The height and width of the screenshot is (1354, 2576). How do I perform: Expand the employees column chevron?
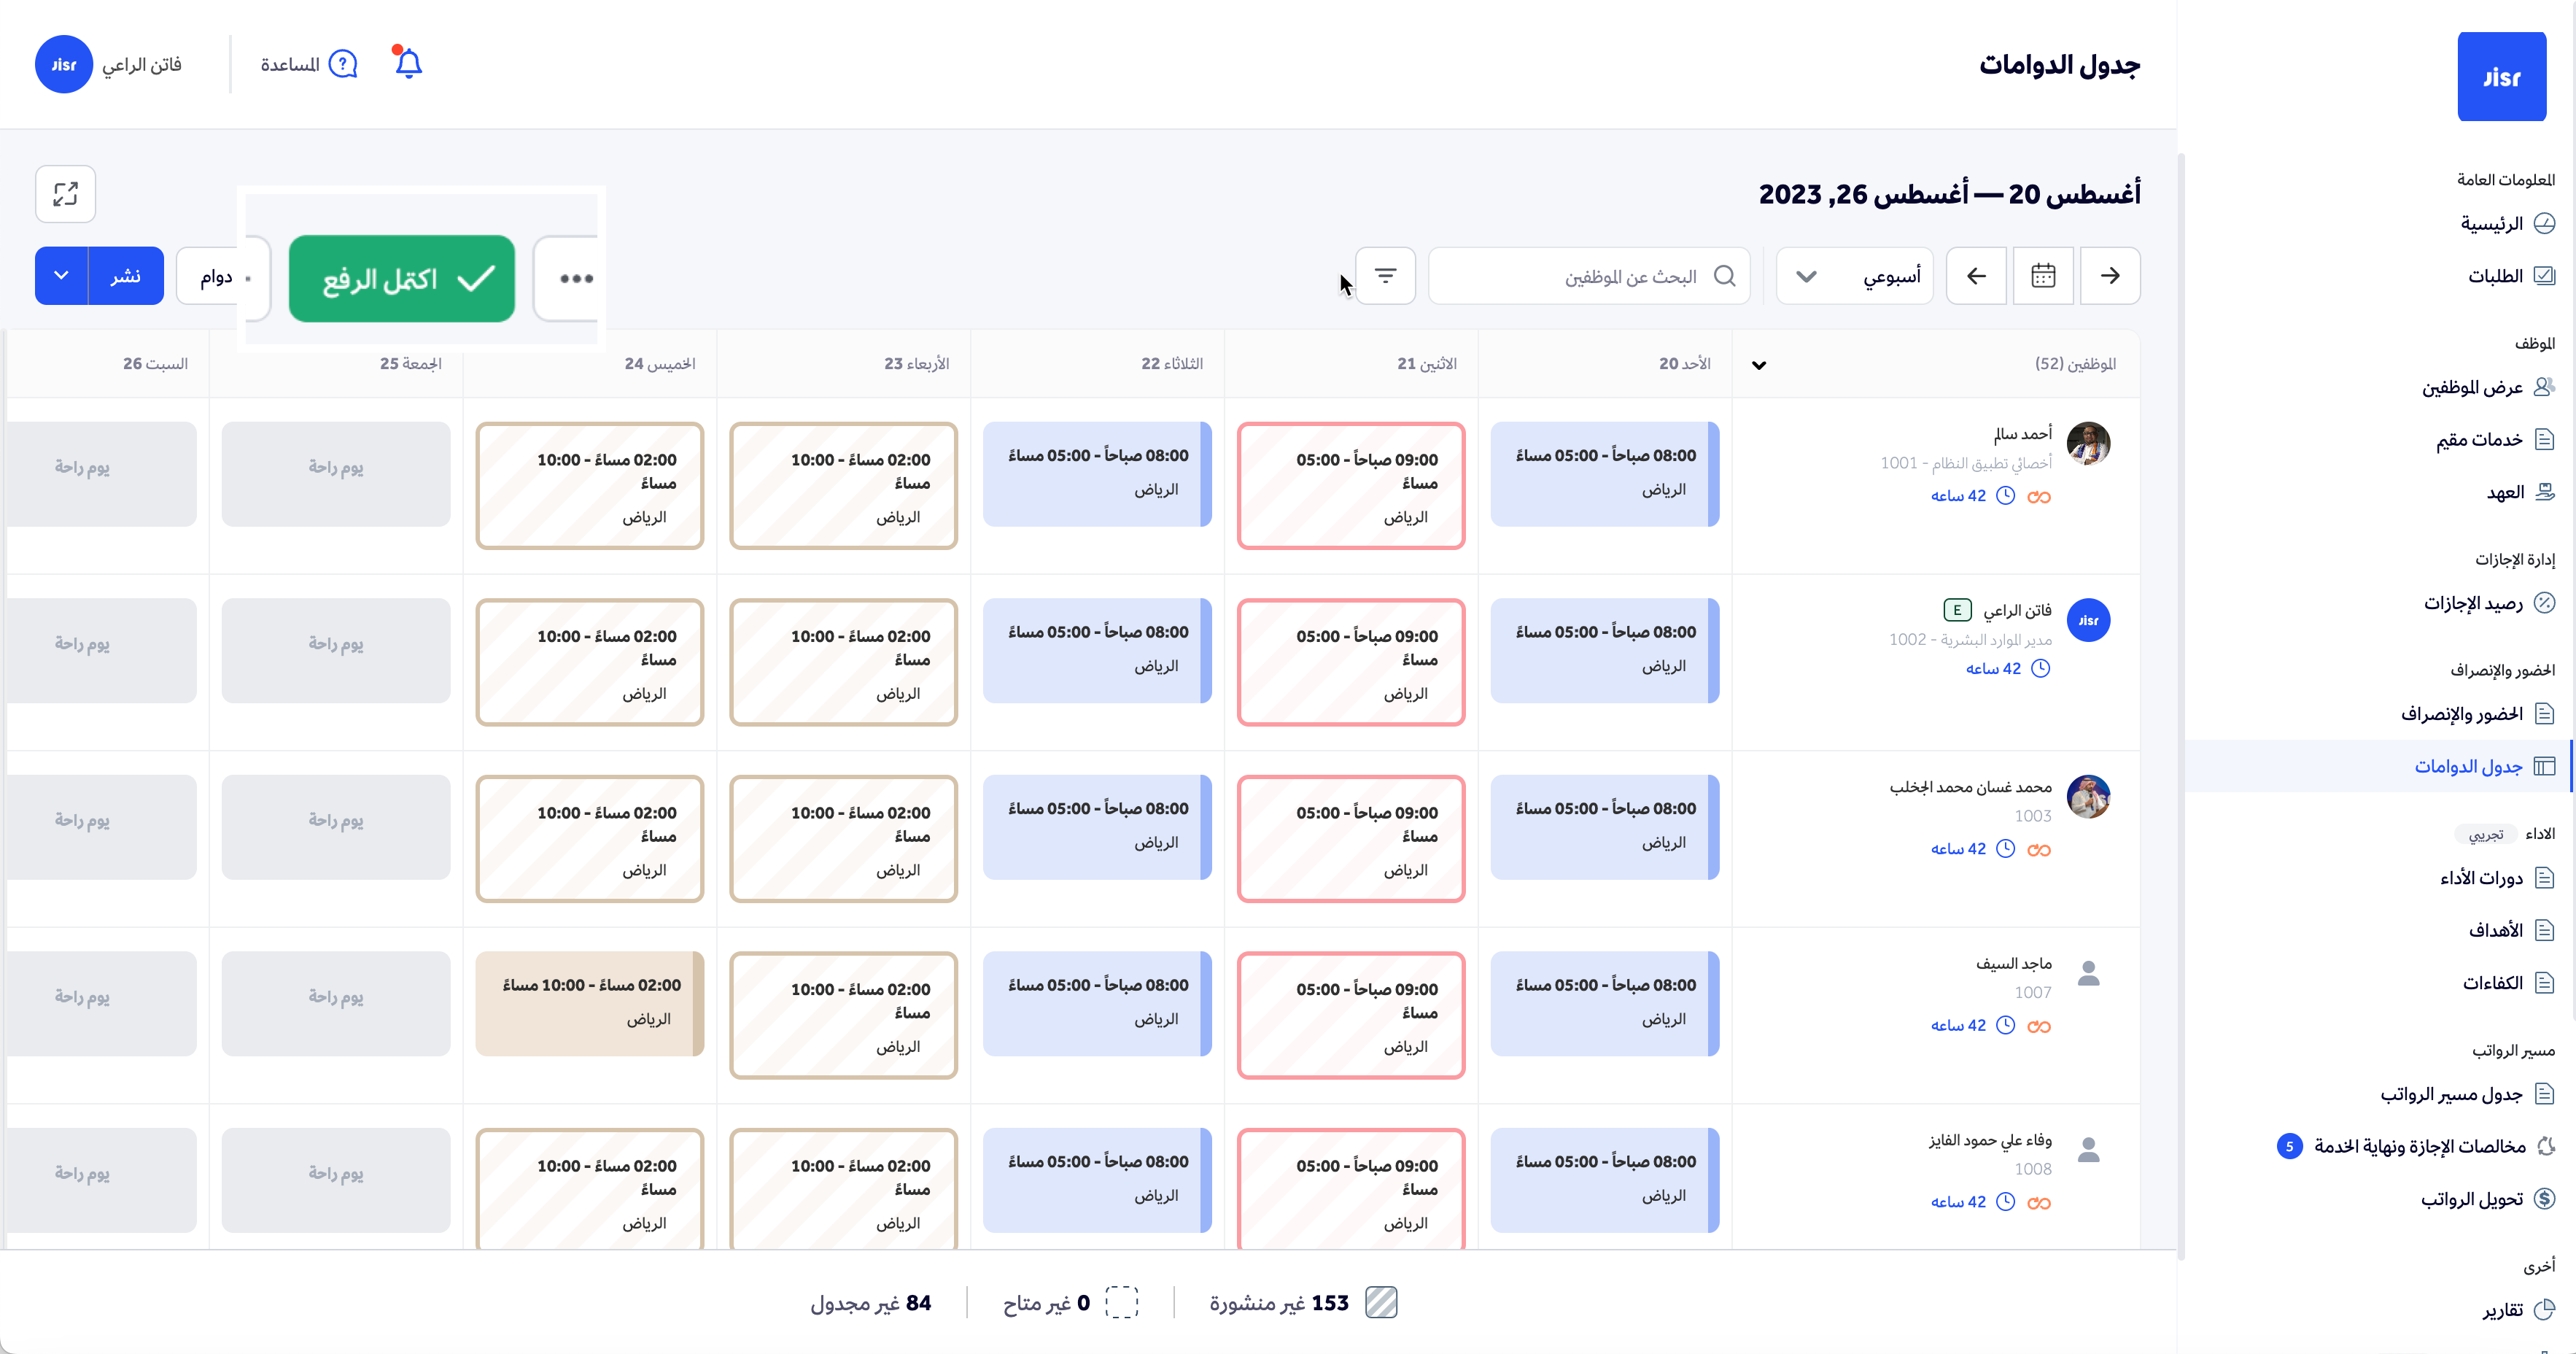coord(1759,365)
